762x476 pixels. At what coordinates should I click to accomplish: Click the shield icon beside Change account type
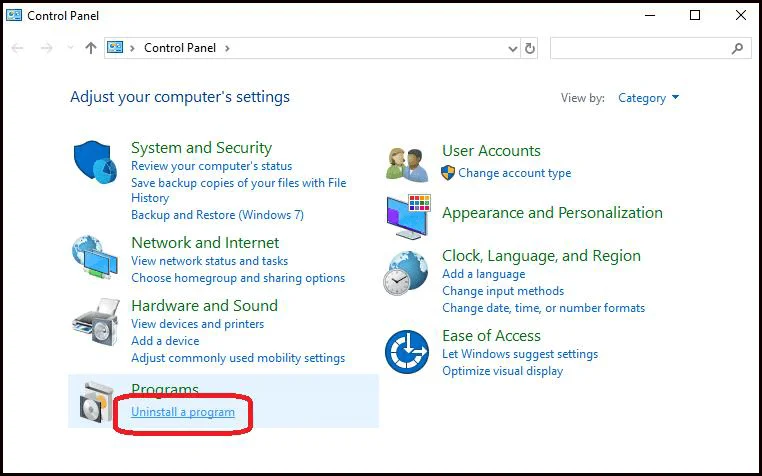point(448,173)
